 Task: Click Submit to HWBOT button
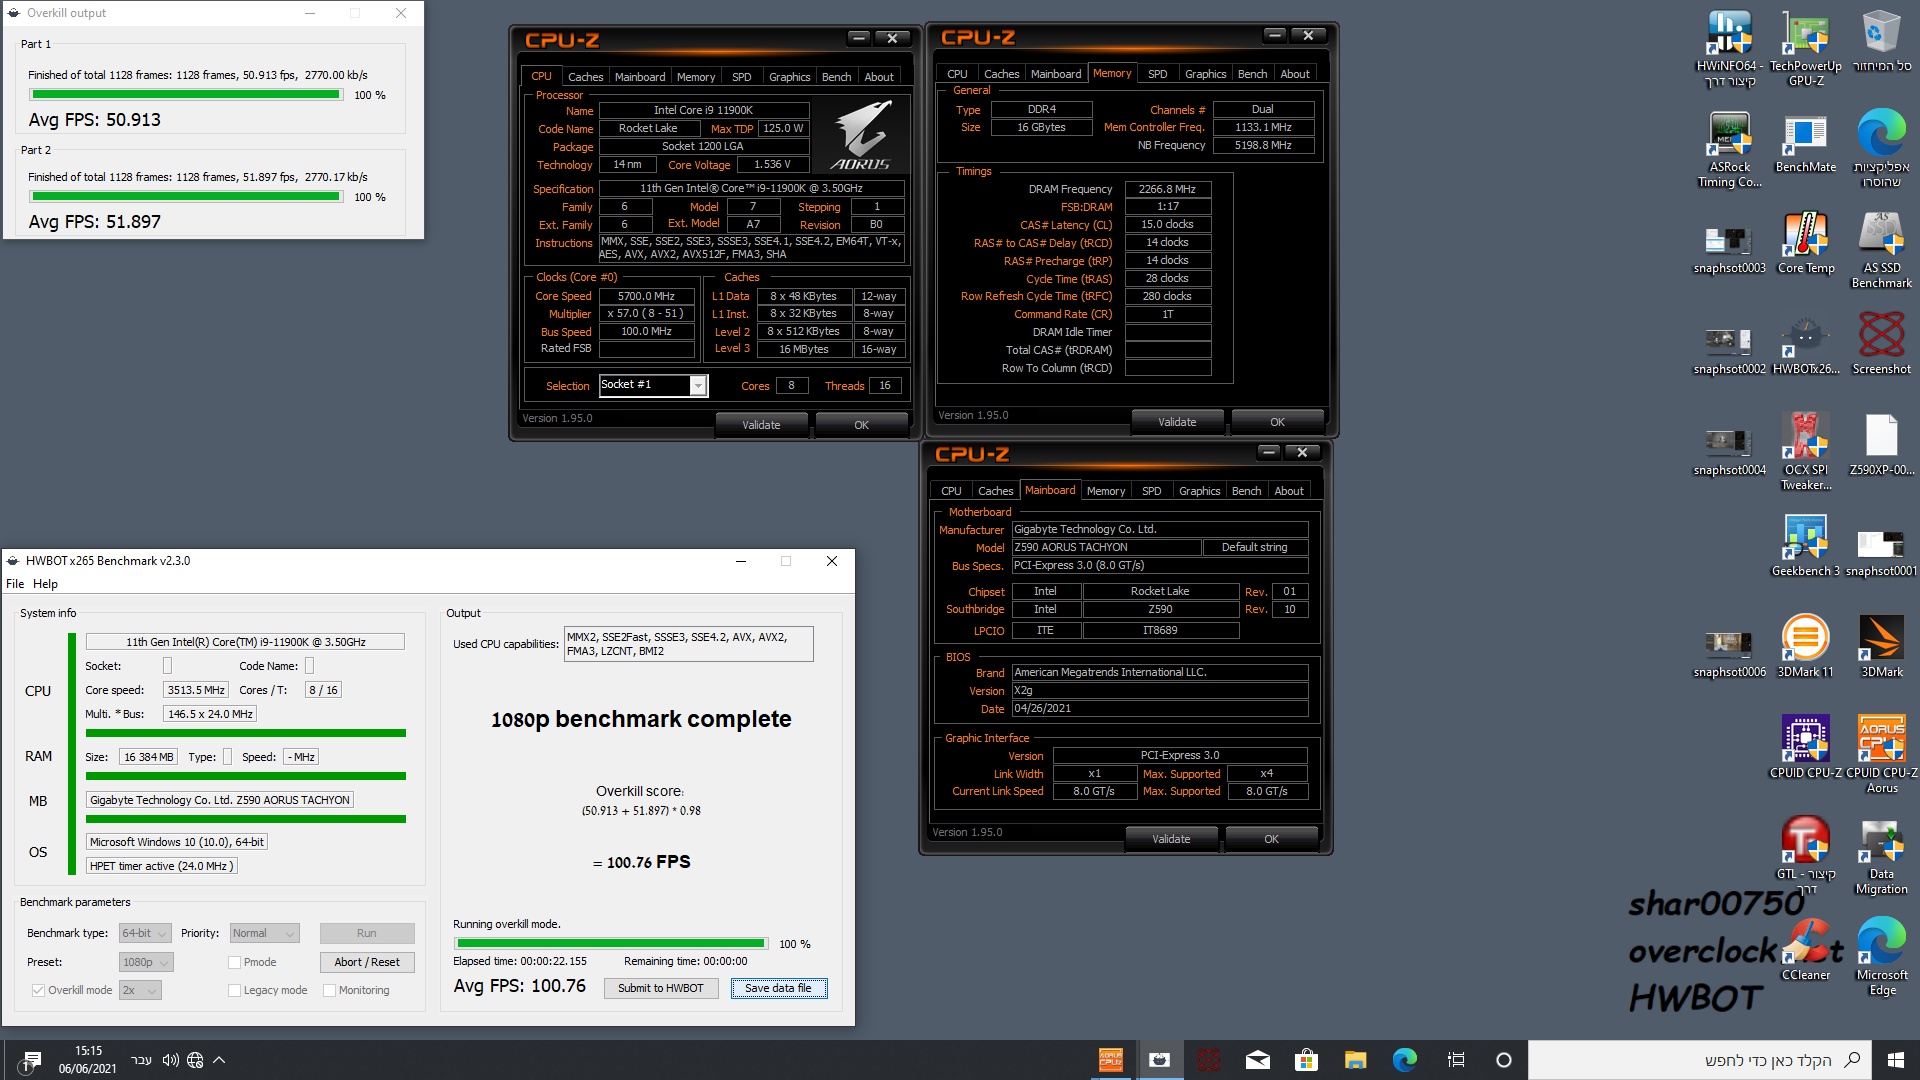click(x=660, y=988)
